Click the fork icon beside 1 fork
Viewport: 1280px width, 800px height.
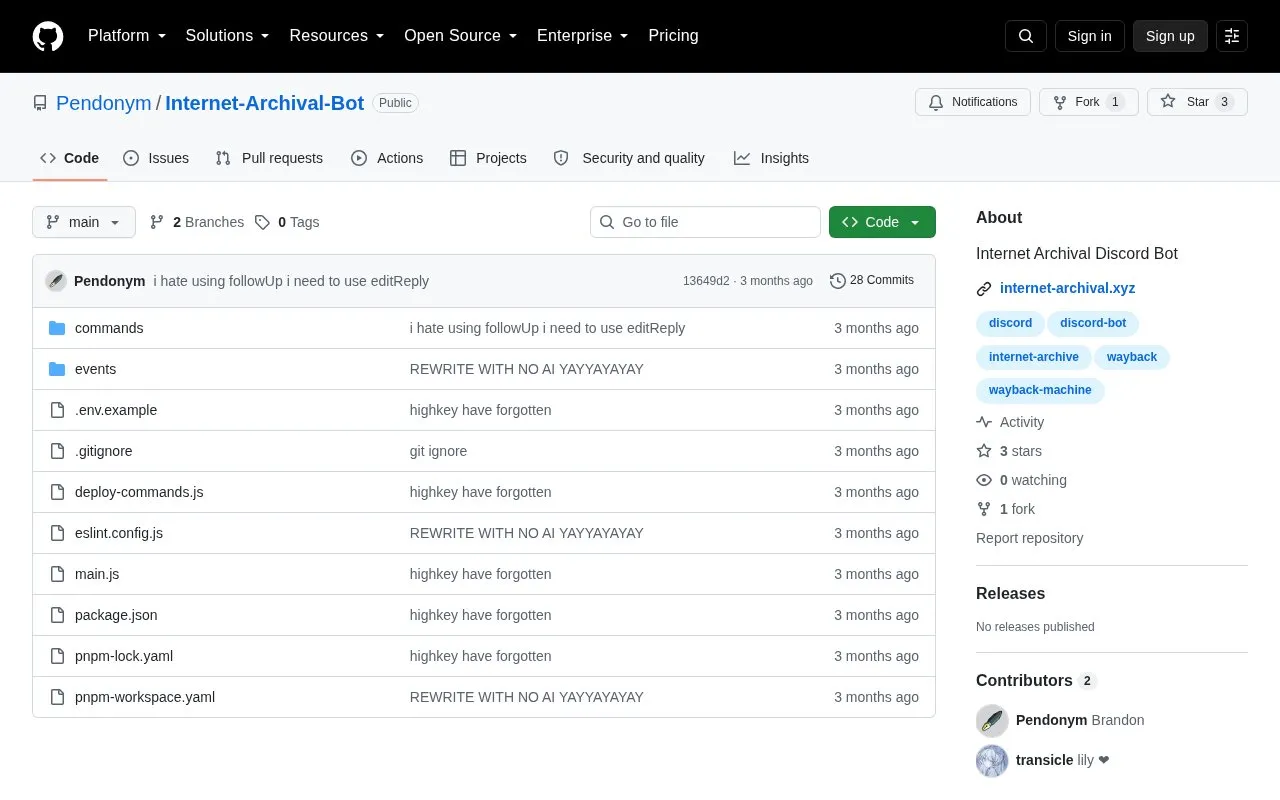tap(984, 509)
